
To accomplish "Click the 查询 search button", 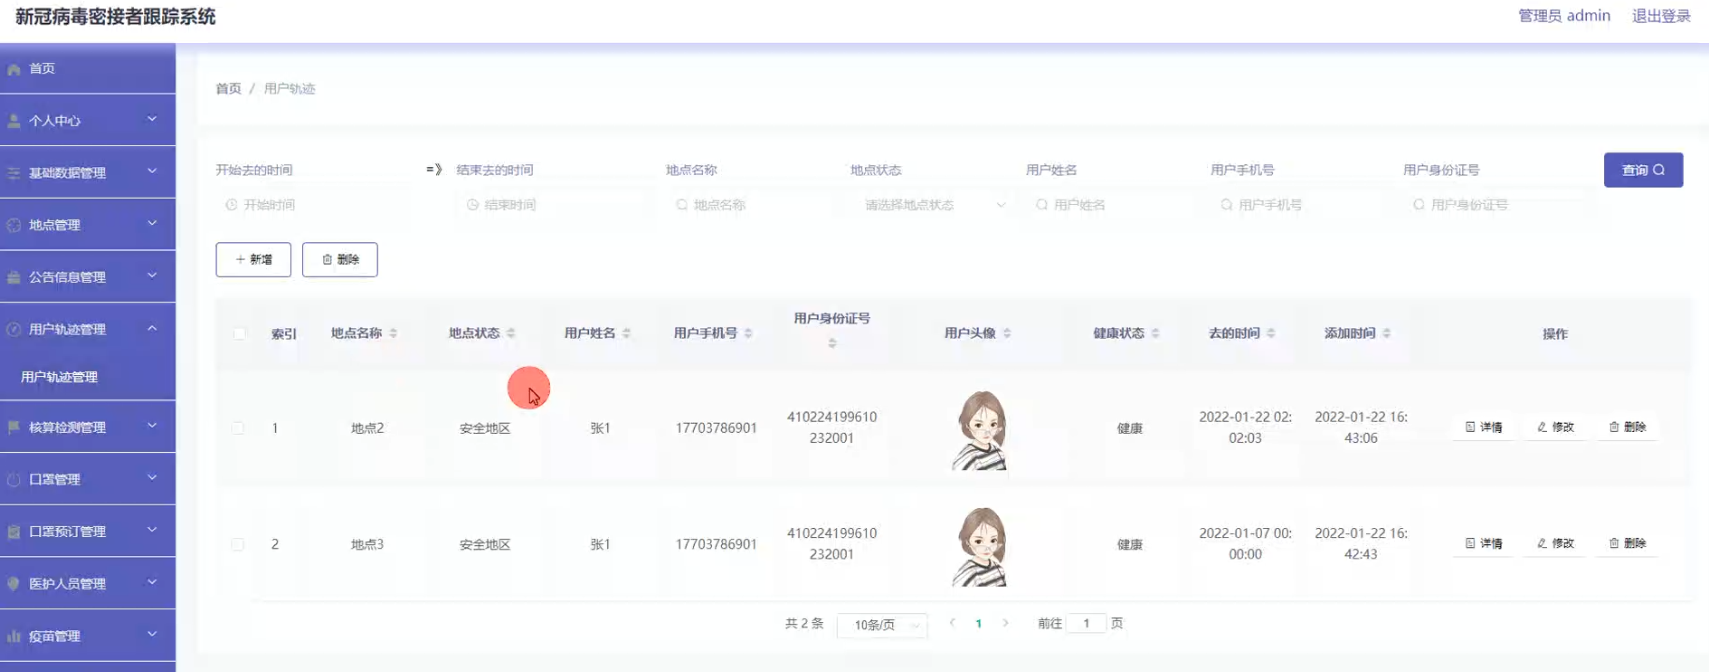I will click(1643, 170).
